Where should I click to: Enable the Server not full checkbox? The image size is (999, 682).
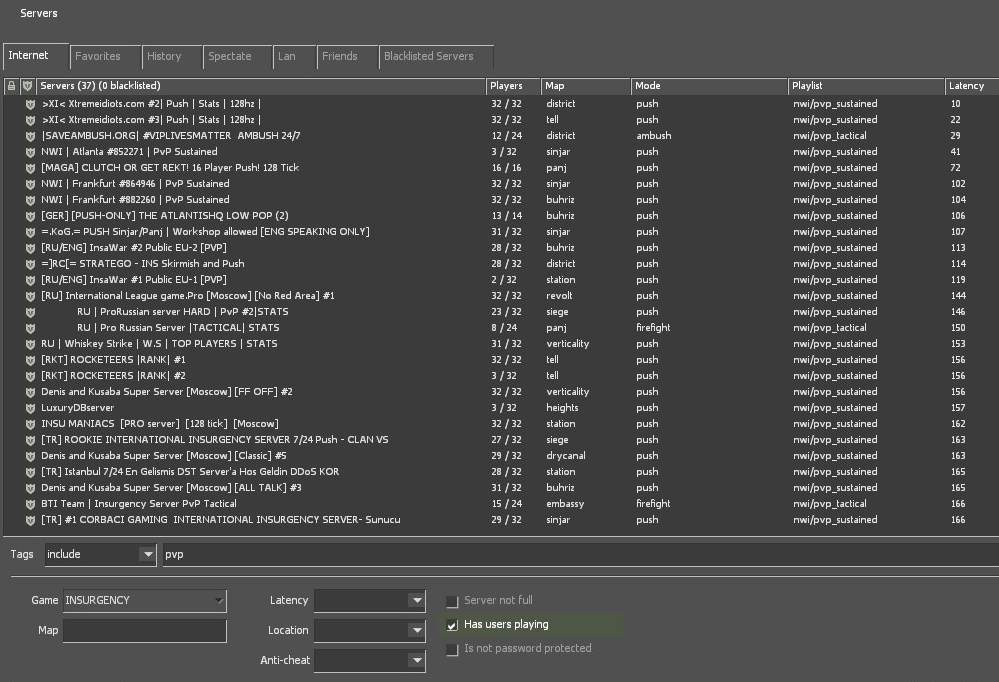(x=452, y=601)
